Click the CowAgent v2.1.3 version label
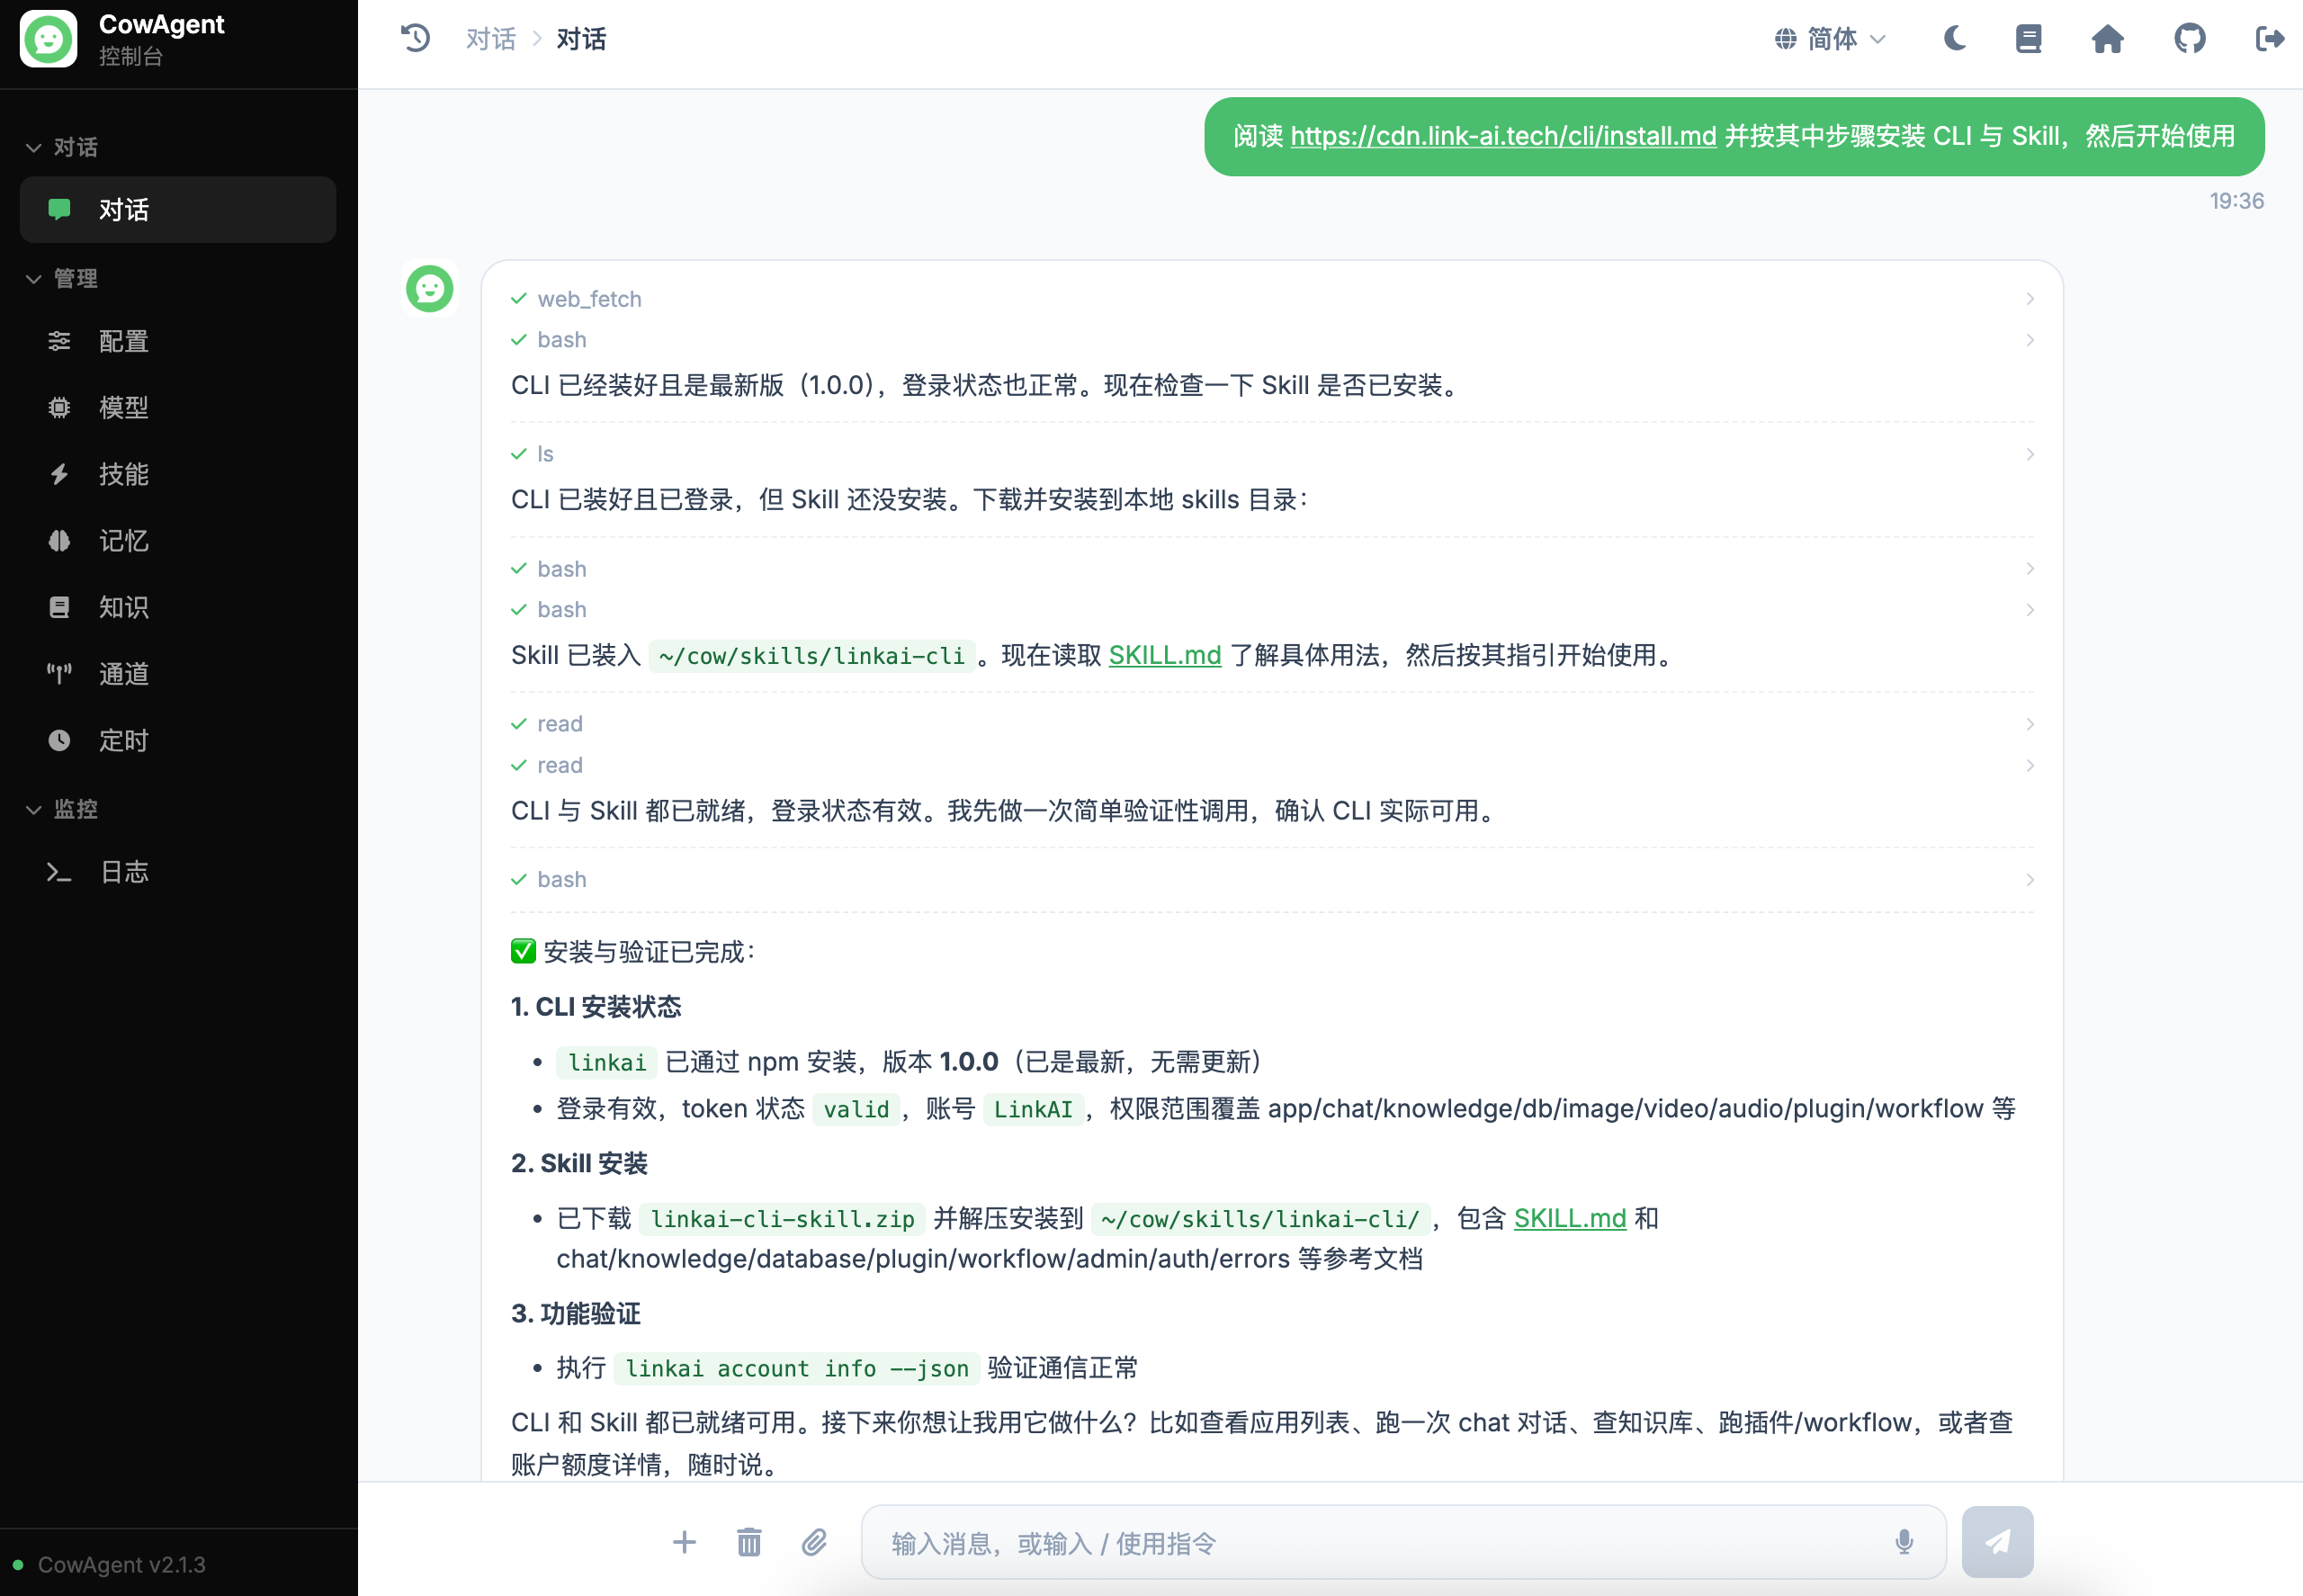Viewport: 2303px width, 1596px height. tap(121, 1564)
